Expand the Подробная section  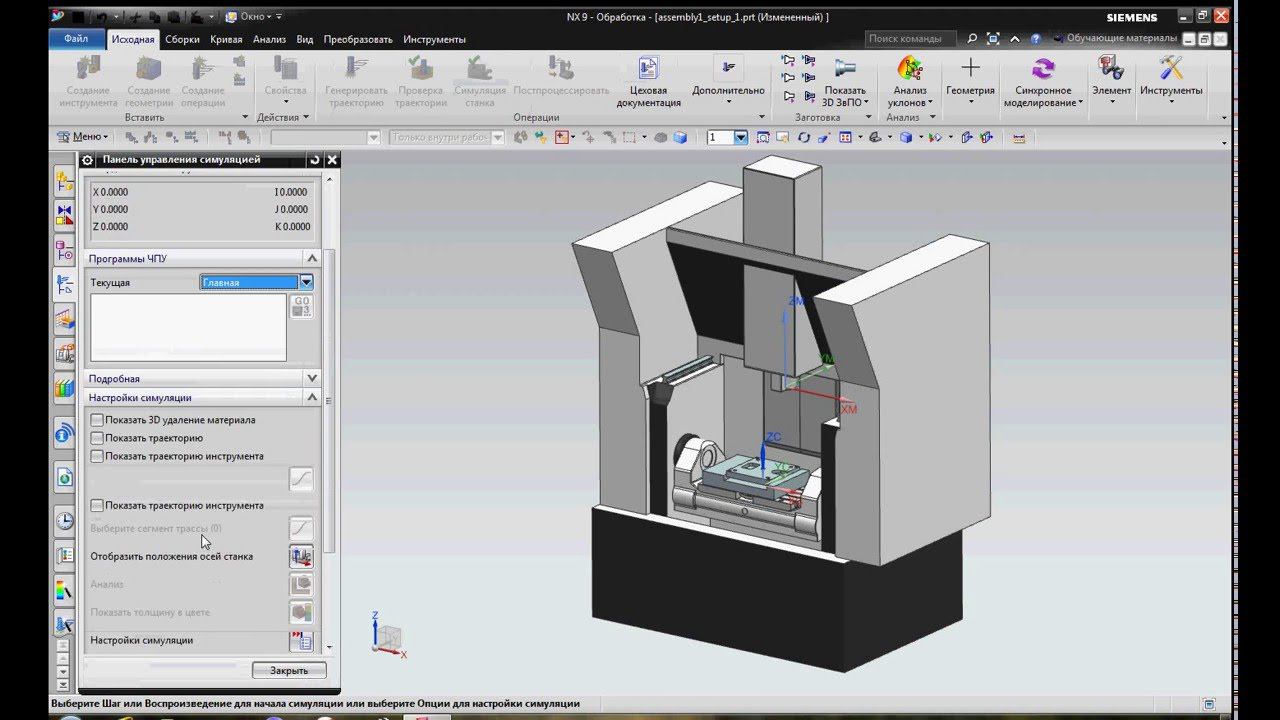pyautogui.click(x=312, y=379)
